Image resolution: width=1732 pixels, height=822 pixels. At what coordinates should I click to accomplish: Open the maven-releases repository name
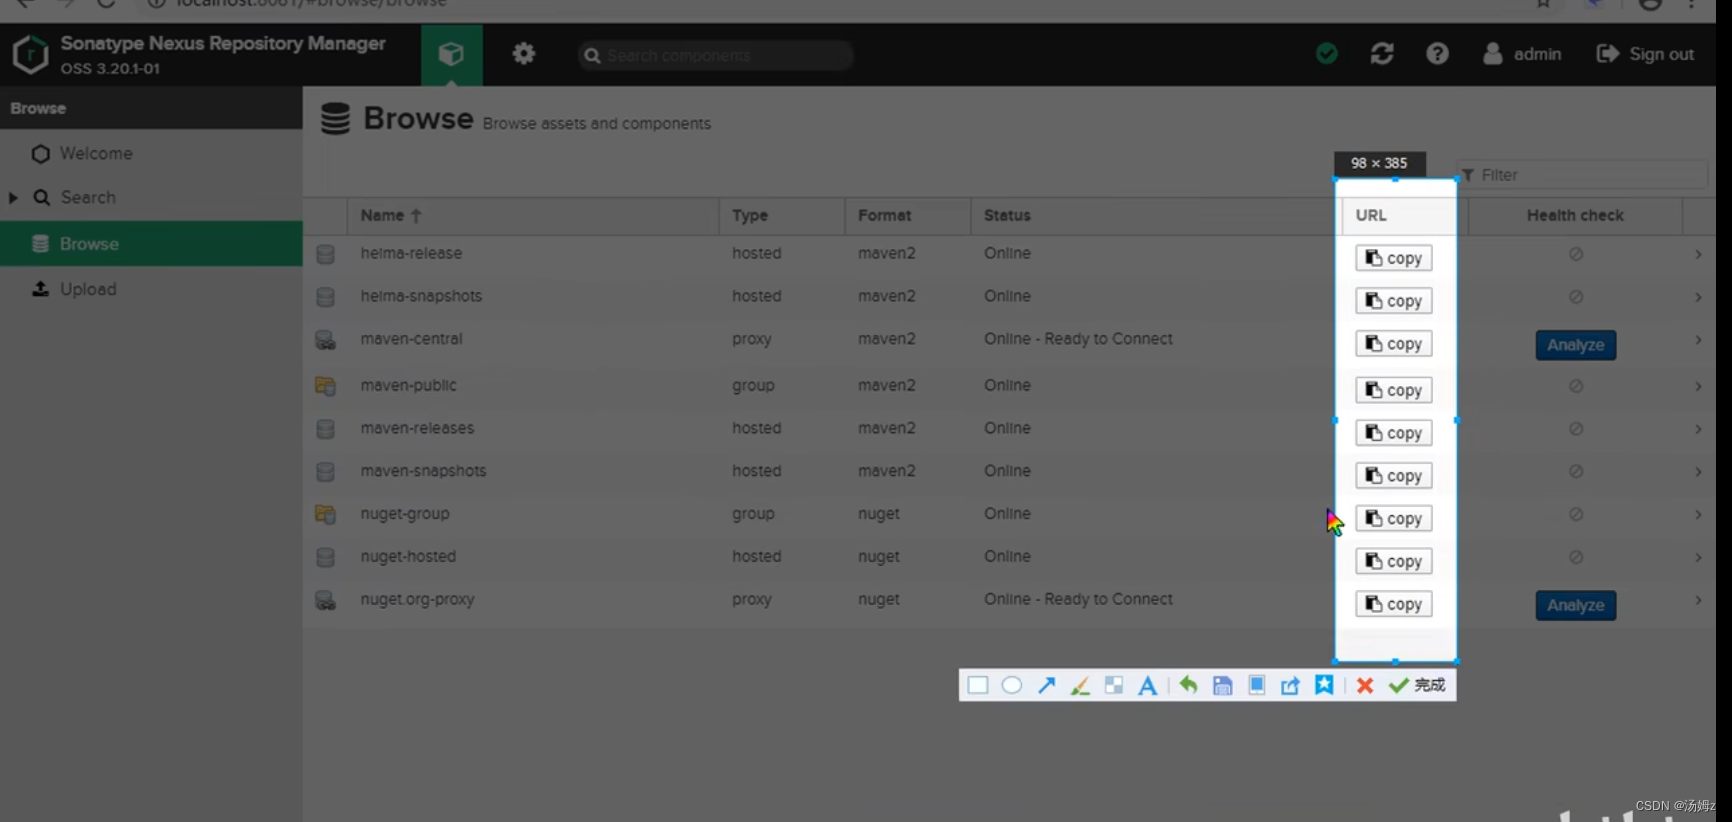pos(417,428)
